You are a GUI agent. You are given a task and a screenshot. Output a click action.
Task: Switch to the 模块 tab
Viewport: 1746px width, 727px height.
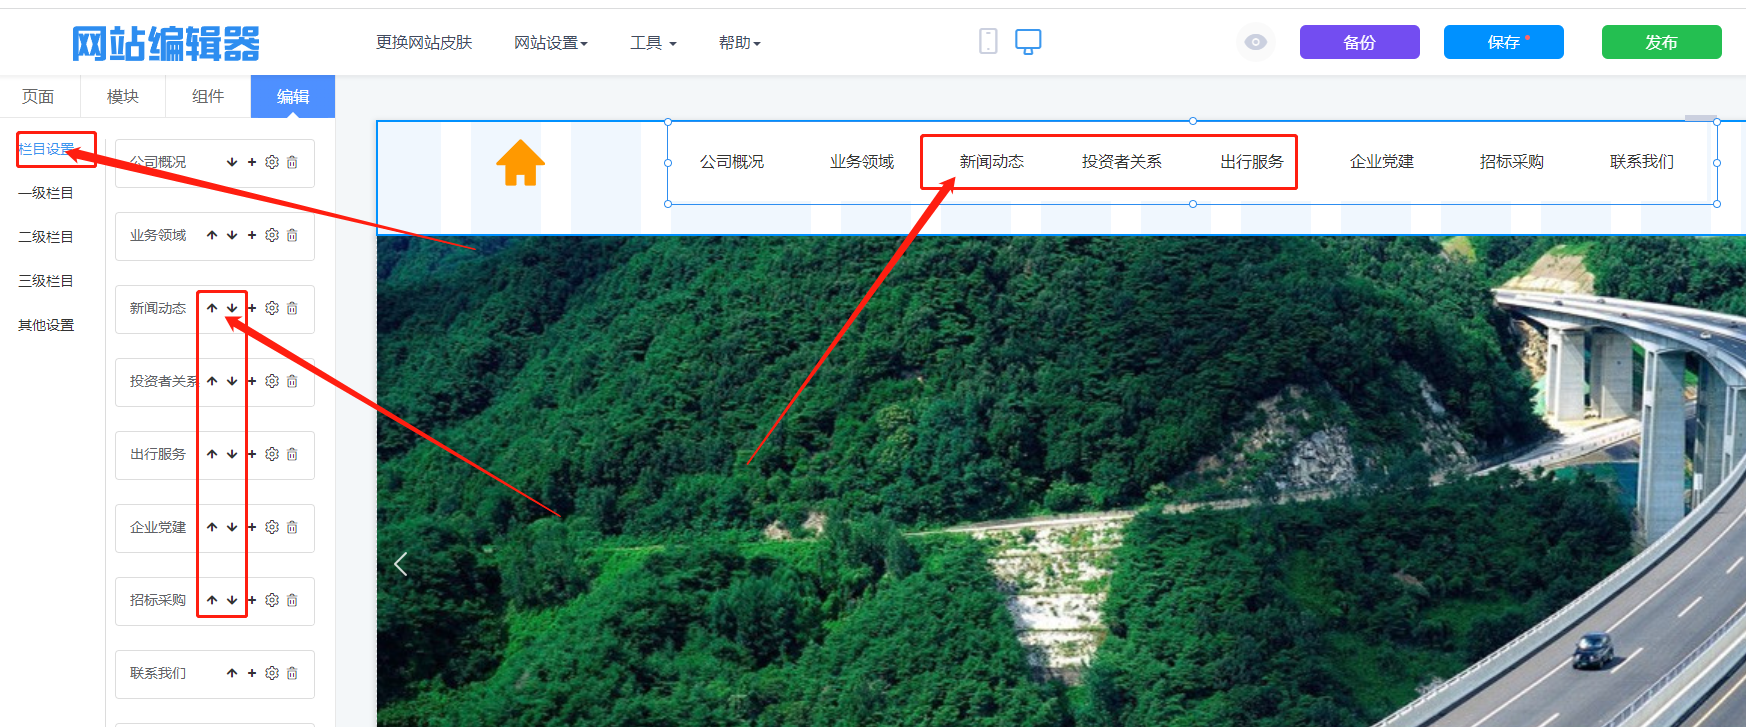(123, 97)
